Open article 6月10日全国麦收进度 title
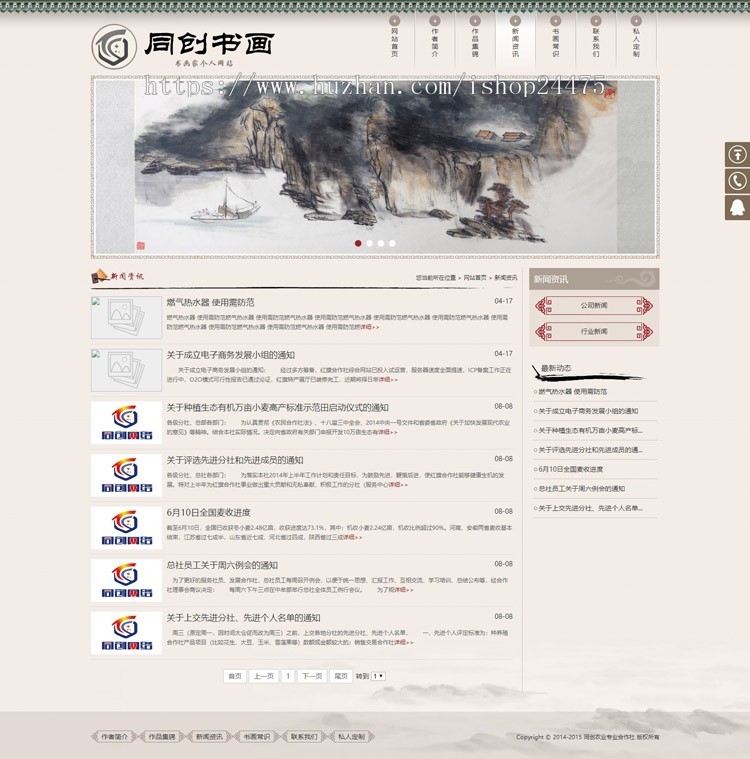The height and width of the screenshot is (759, 750). click(208, 513)
